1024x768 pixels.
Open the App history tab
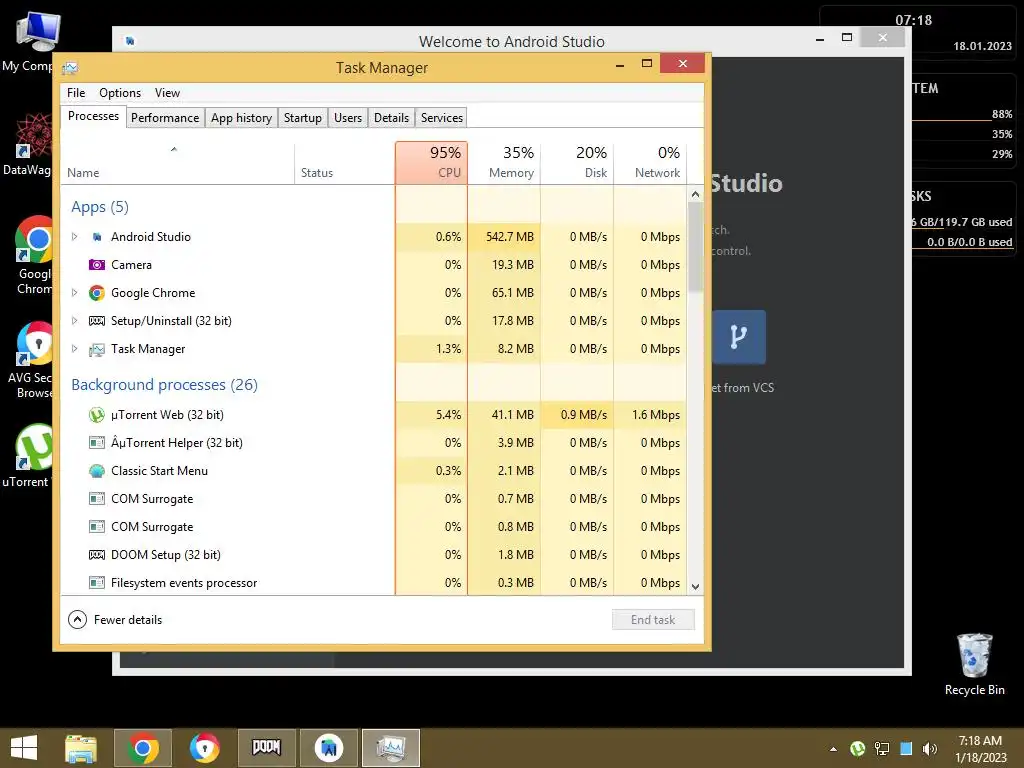tap(241, 118)
